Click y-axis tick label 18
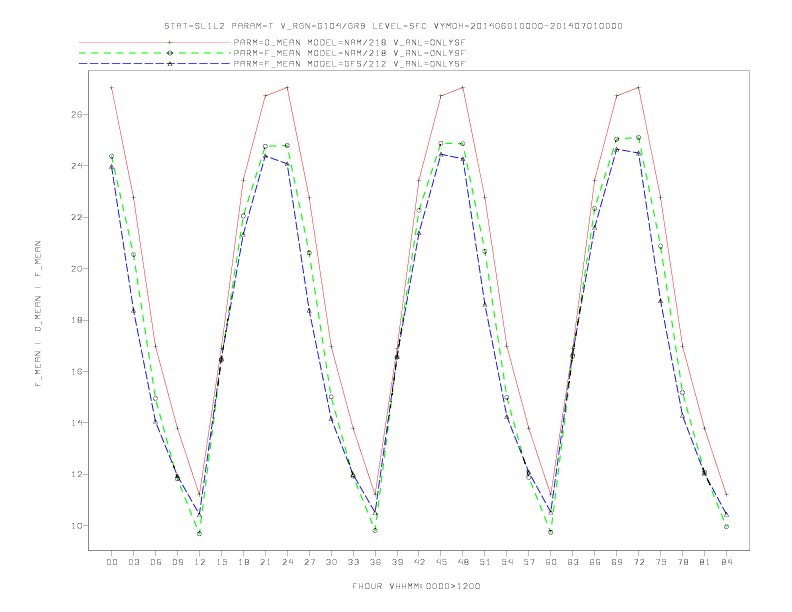Screen dimensions: 792x612 pyautogui.click(x=77, y=320)
